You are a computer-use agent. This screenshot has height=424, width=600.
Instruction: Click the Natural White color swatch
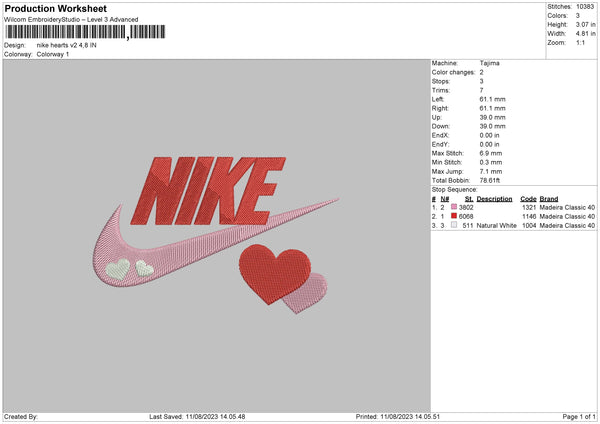[x=454, y=226]
